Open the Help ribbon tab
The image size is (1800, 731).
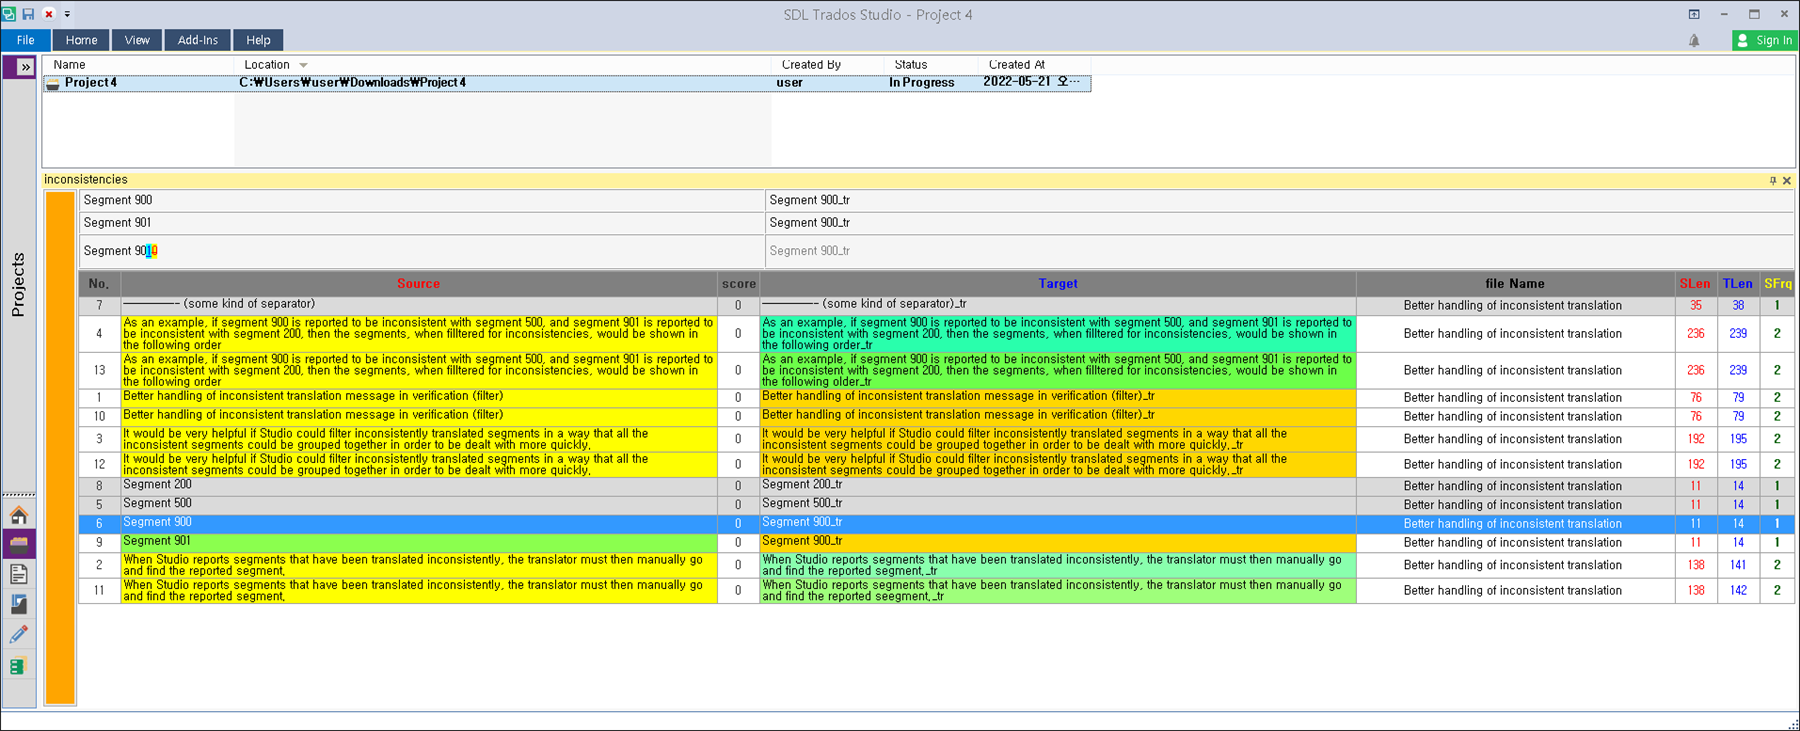click(x=258, y=40)
